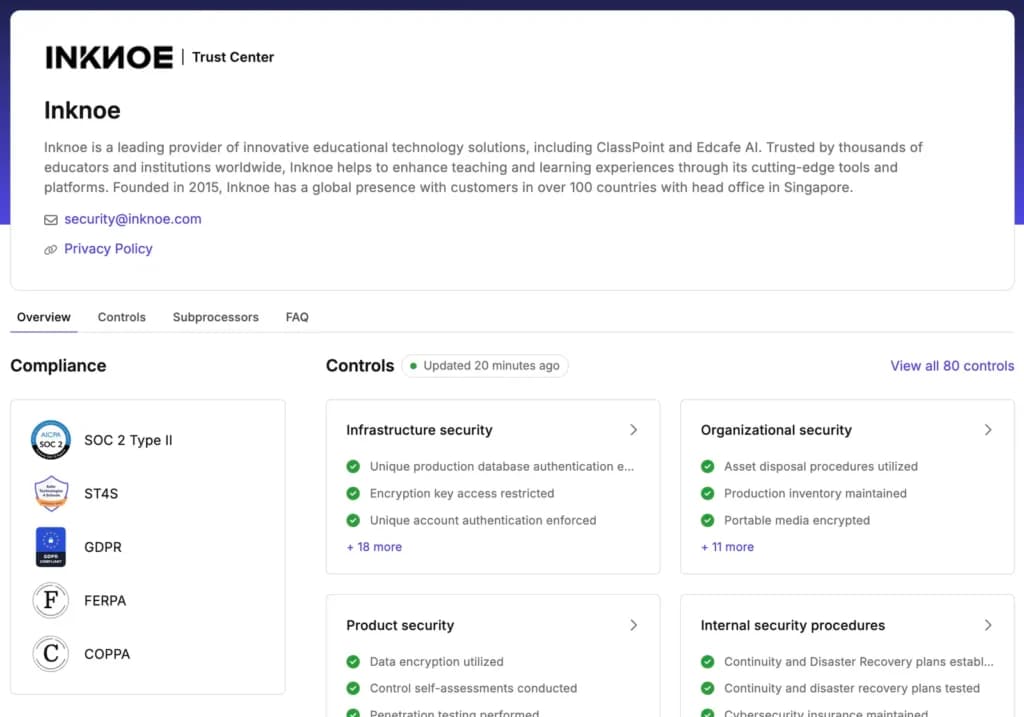Viewport: 1024px width, 717px height.
Task: Click the chain link icon beside Privacy Policy
Action: [x=51, y=249]
